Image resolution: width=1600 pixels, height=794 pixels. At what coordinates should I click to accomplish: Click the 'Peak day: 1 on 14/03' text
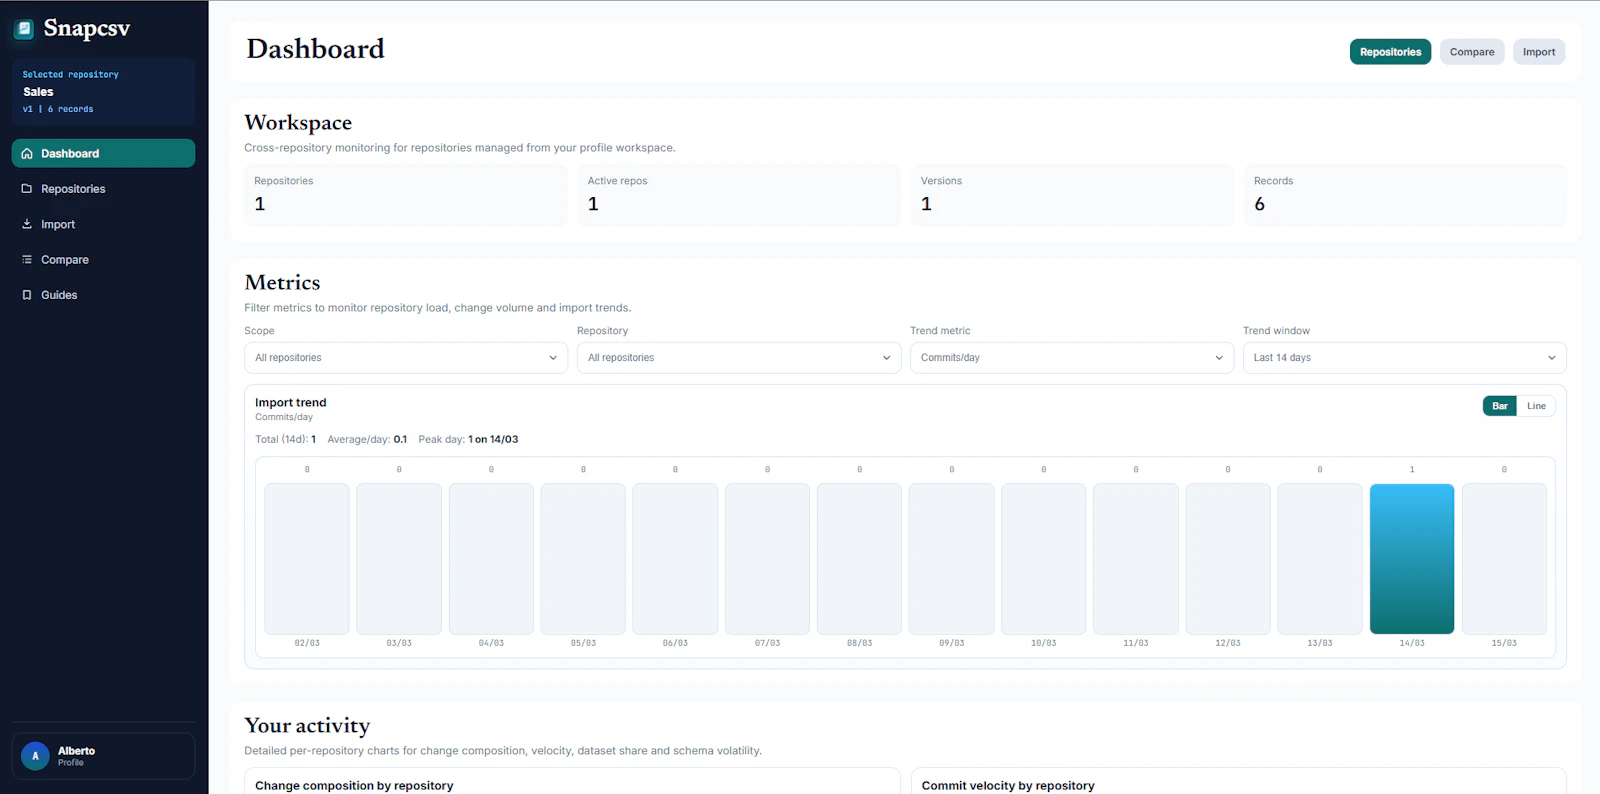pos(468,440)
